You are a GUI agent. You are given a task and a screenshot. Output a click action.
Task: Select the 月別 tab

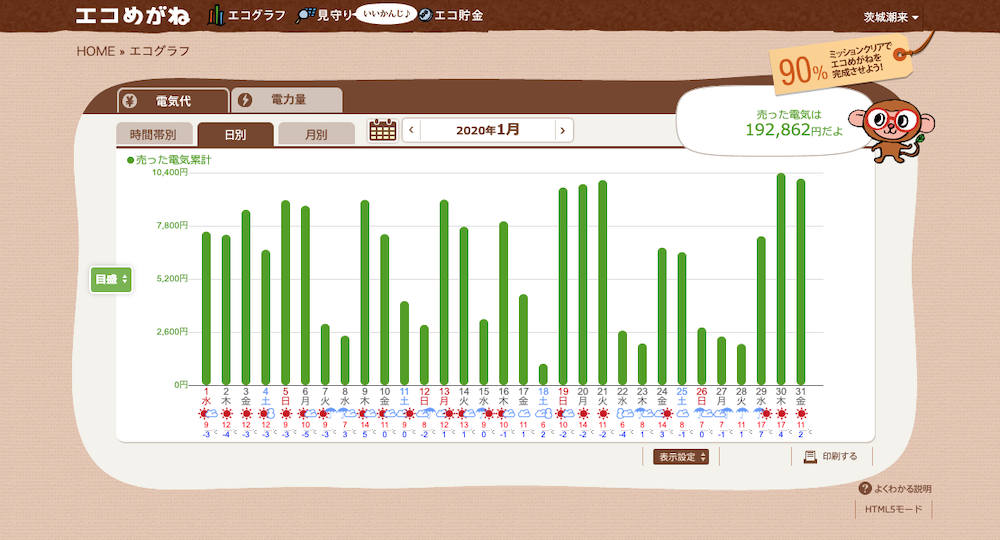(x=316, y=135)
